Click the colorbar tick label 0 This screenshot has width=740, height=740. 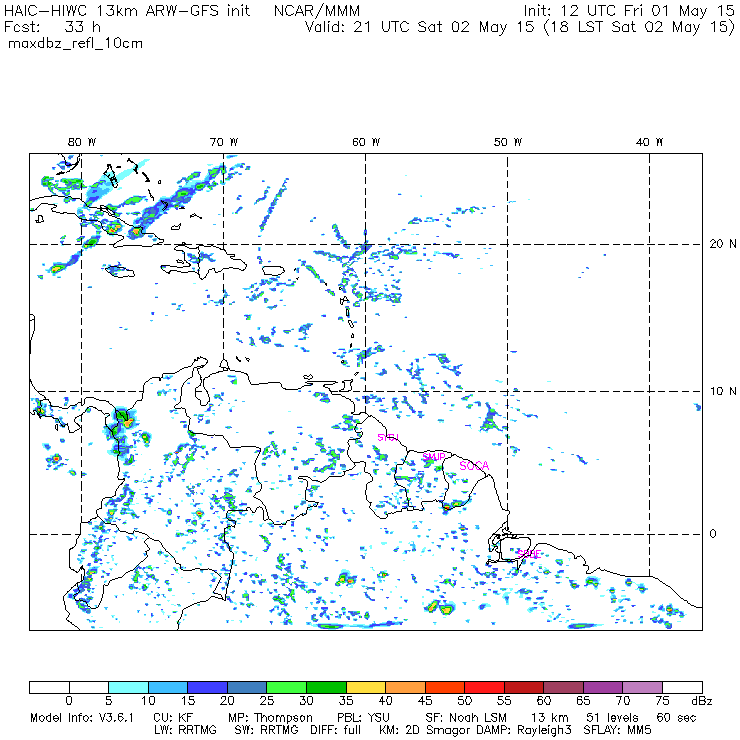click(69, 701)
